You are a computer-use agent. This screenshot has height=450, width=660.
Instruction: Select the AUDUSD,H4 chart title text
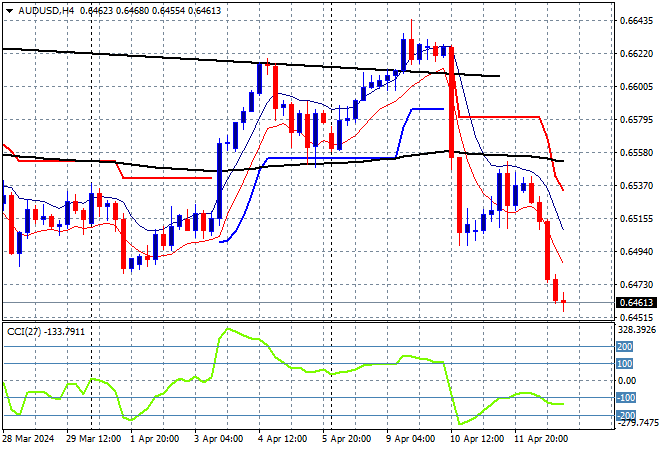pos(46,11)
